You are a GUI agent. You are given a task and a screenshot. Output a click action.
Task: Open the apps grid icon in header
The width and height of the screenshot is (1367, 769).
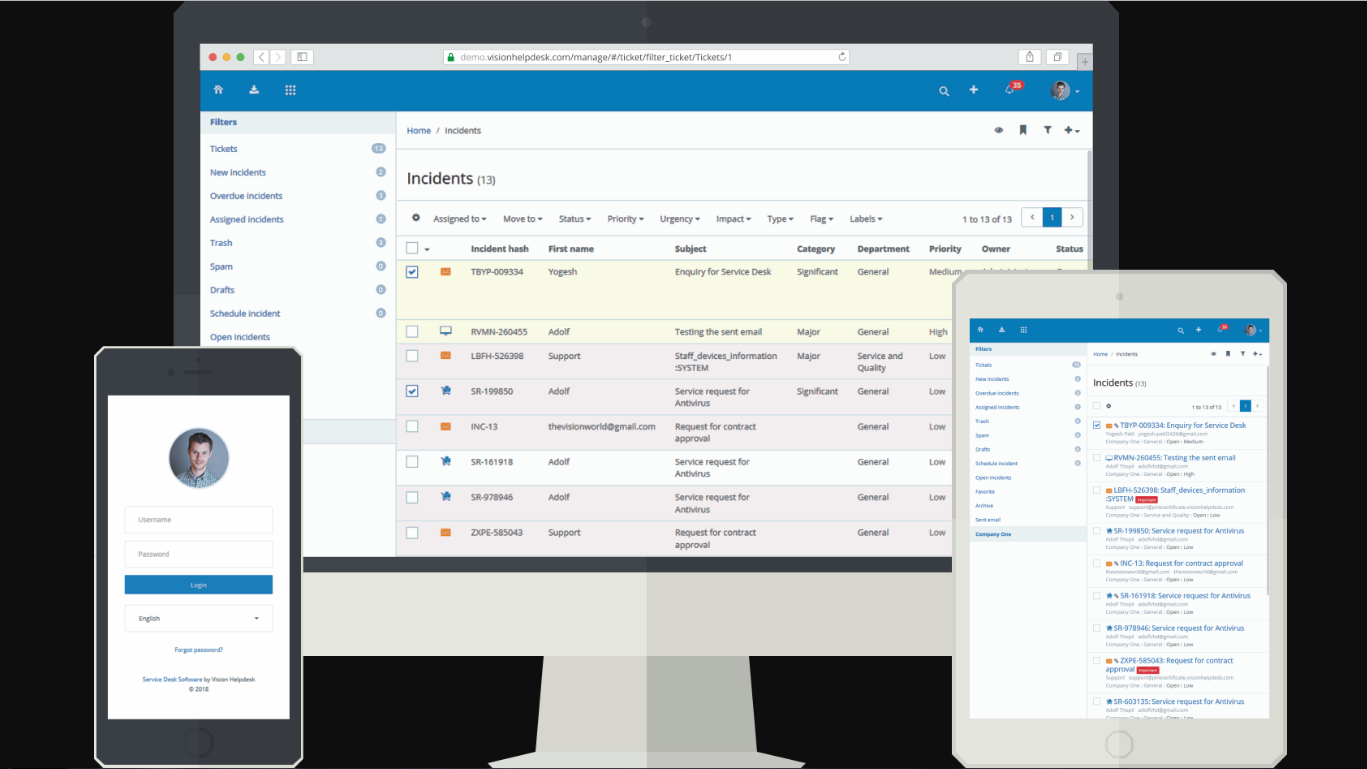tap(290, 90)
